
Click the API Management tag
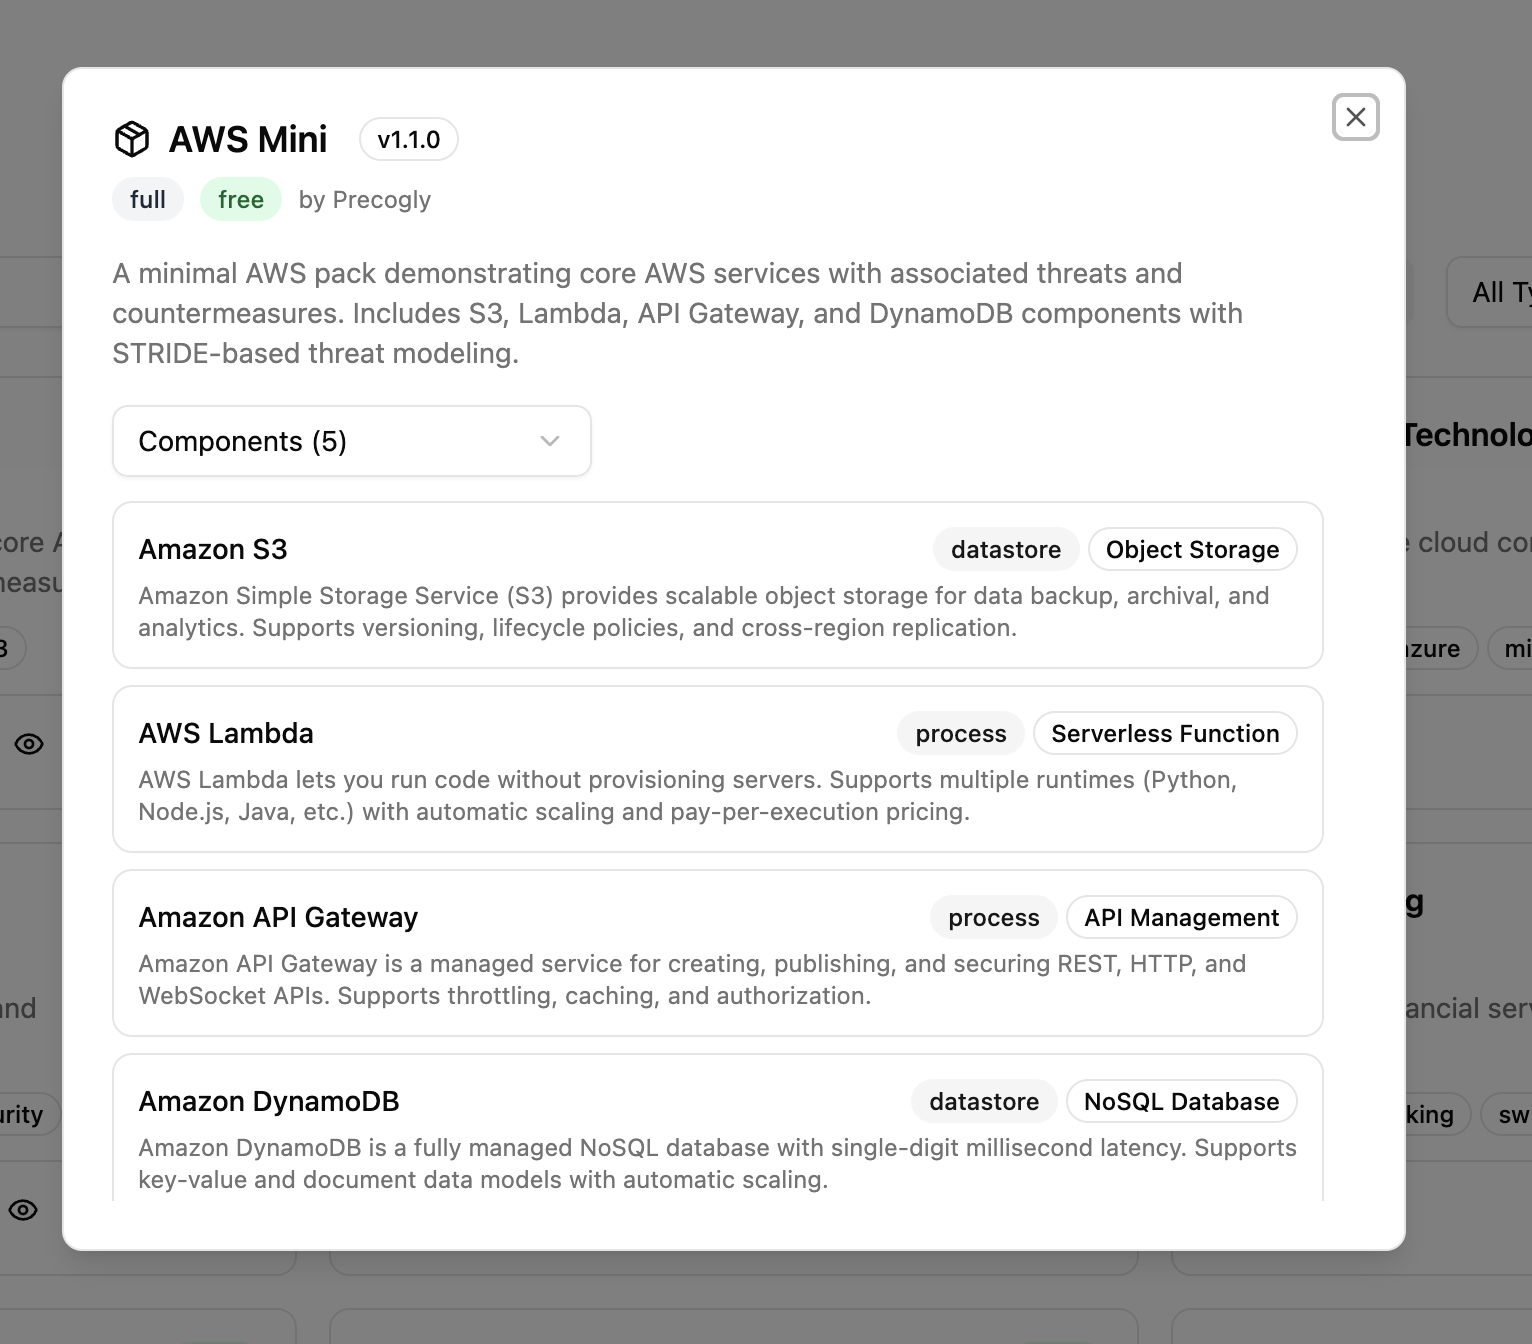(1181, 917)
